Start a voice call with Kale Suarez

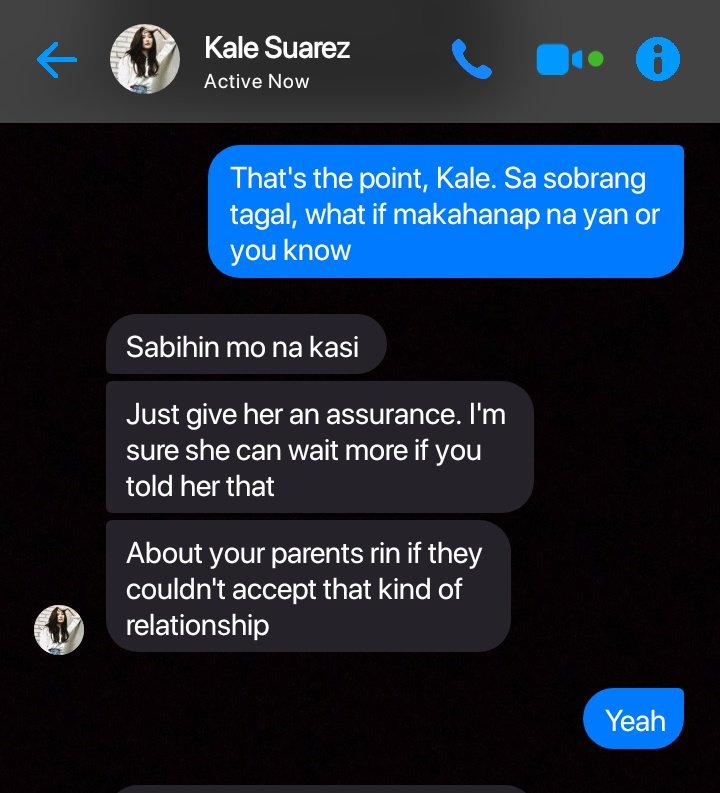(471, 59)
